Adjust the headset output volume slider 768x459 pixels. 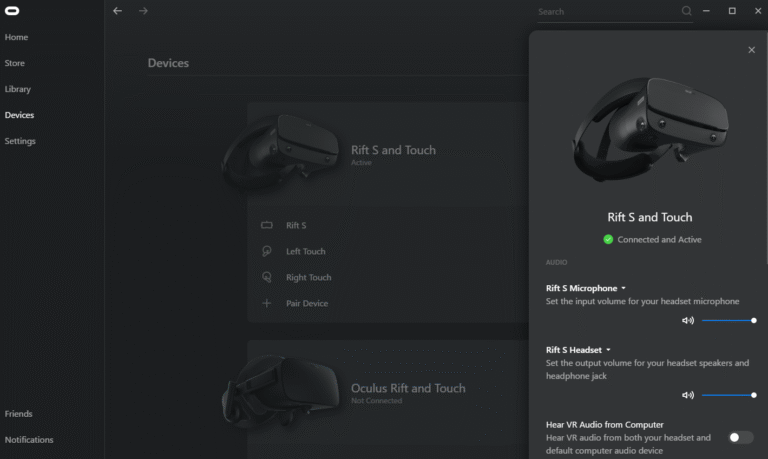pyautogui.click(x=728, y=395)
